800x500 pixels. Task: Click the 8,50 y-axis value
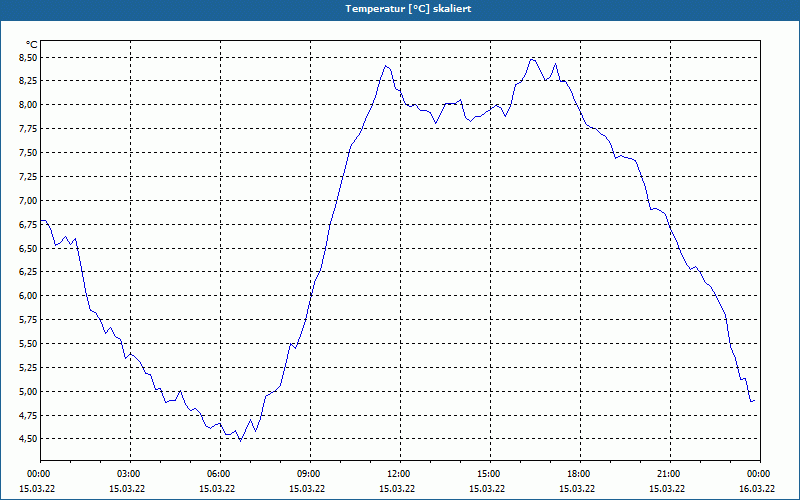29,58
